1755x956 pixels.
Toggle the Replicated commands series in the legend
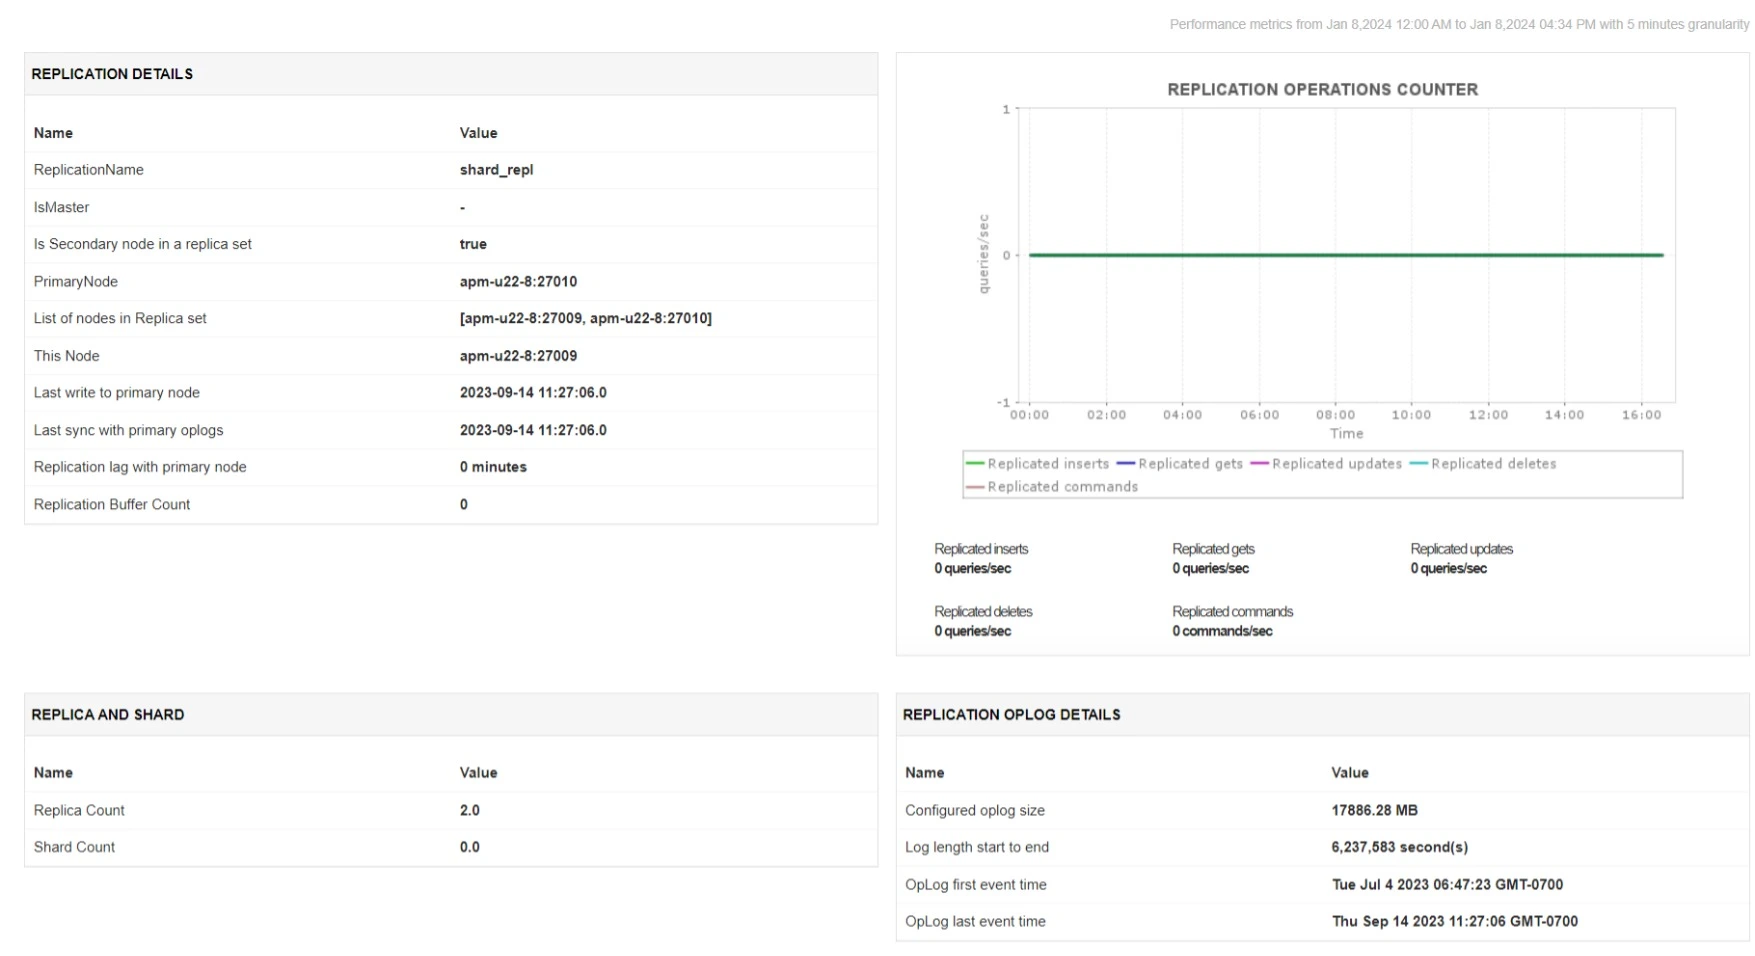[x=1062, y=487]
